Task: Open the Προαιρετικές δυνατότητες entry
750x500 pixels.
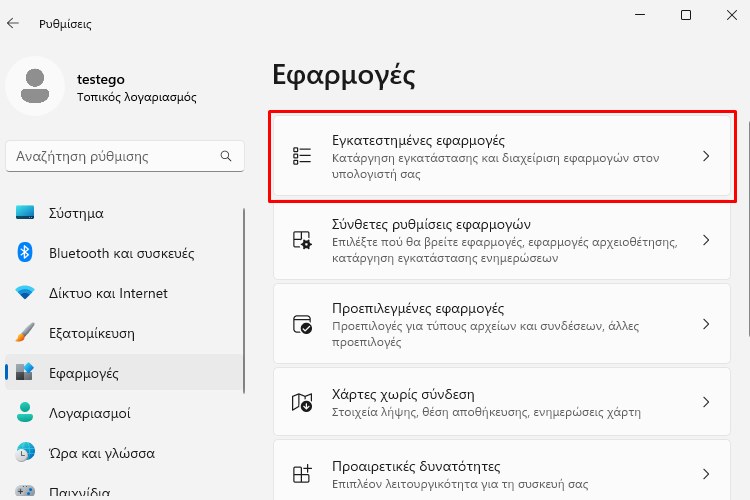Action: tap(502, 471)
